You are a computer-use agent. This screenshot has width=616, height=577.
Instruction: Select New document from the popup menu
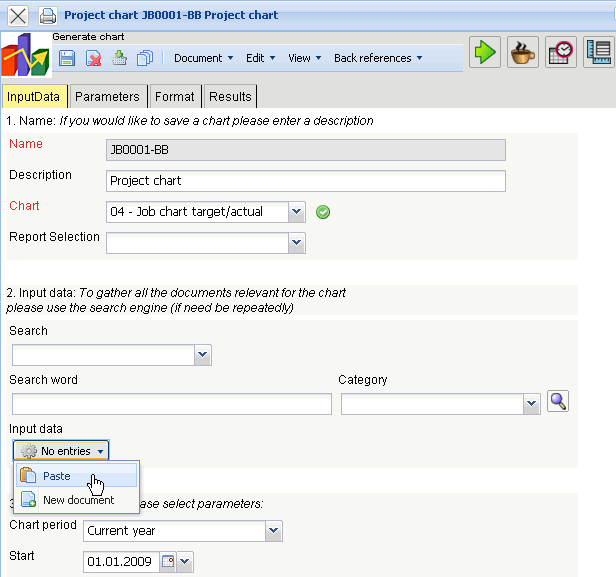pyautogui.click(x=78, y=500)
